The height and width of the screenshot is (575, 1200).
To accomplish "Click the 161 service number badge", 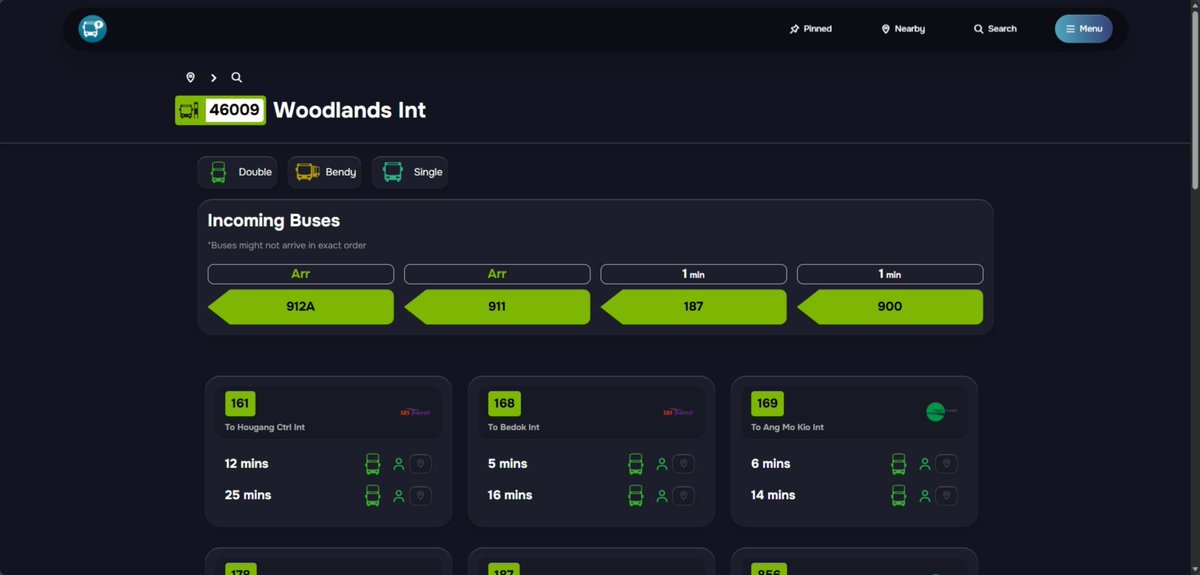I will [x=240, y=404].
